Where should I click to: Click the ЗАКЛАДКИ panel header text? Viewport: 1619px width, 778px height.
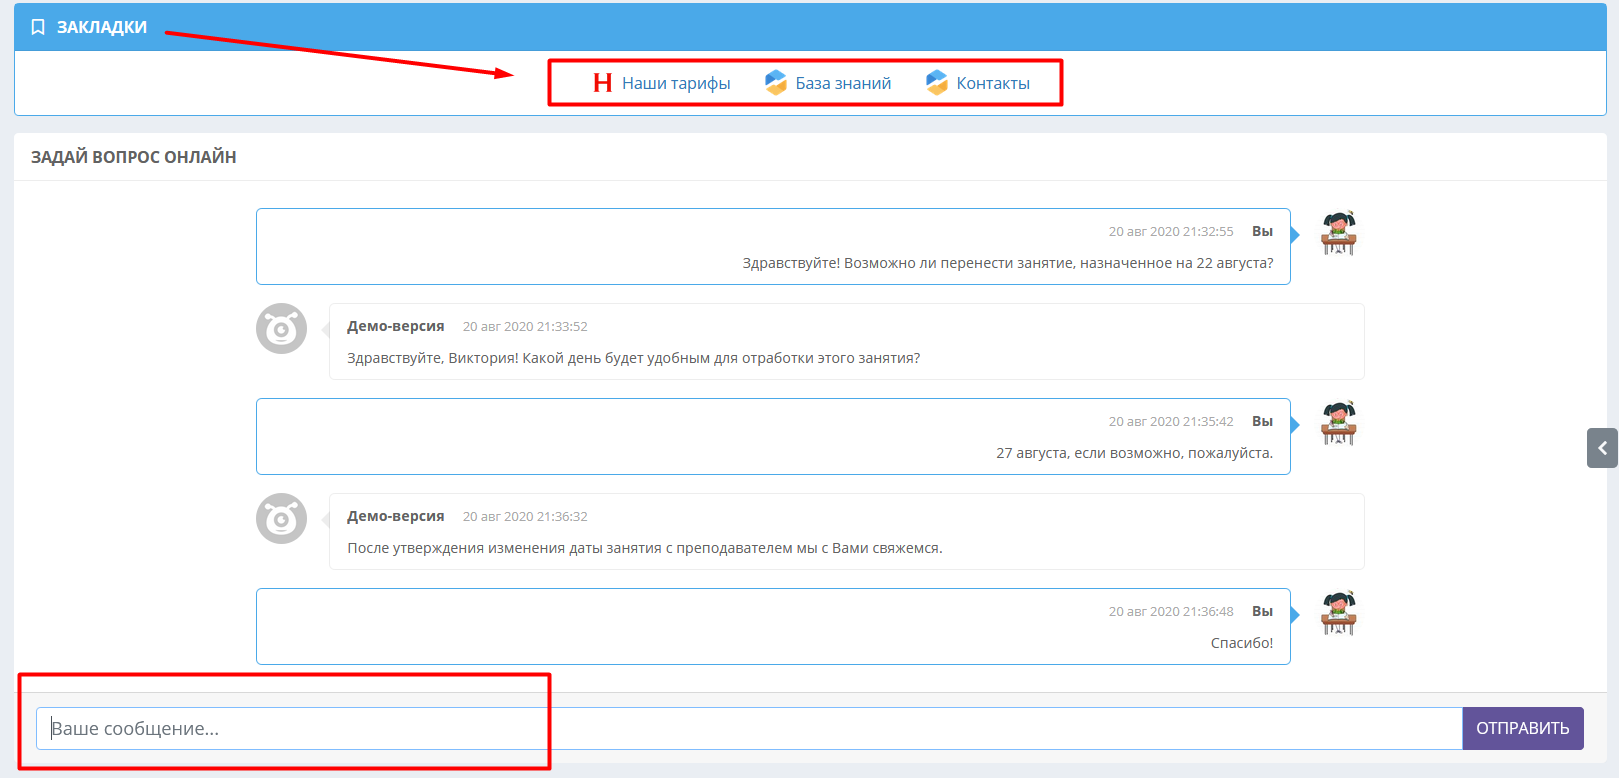click(102, 27)
